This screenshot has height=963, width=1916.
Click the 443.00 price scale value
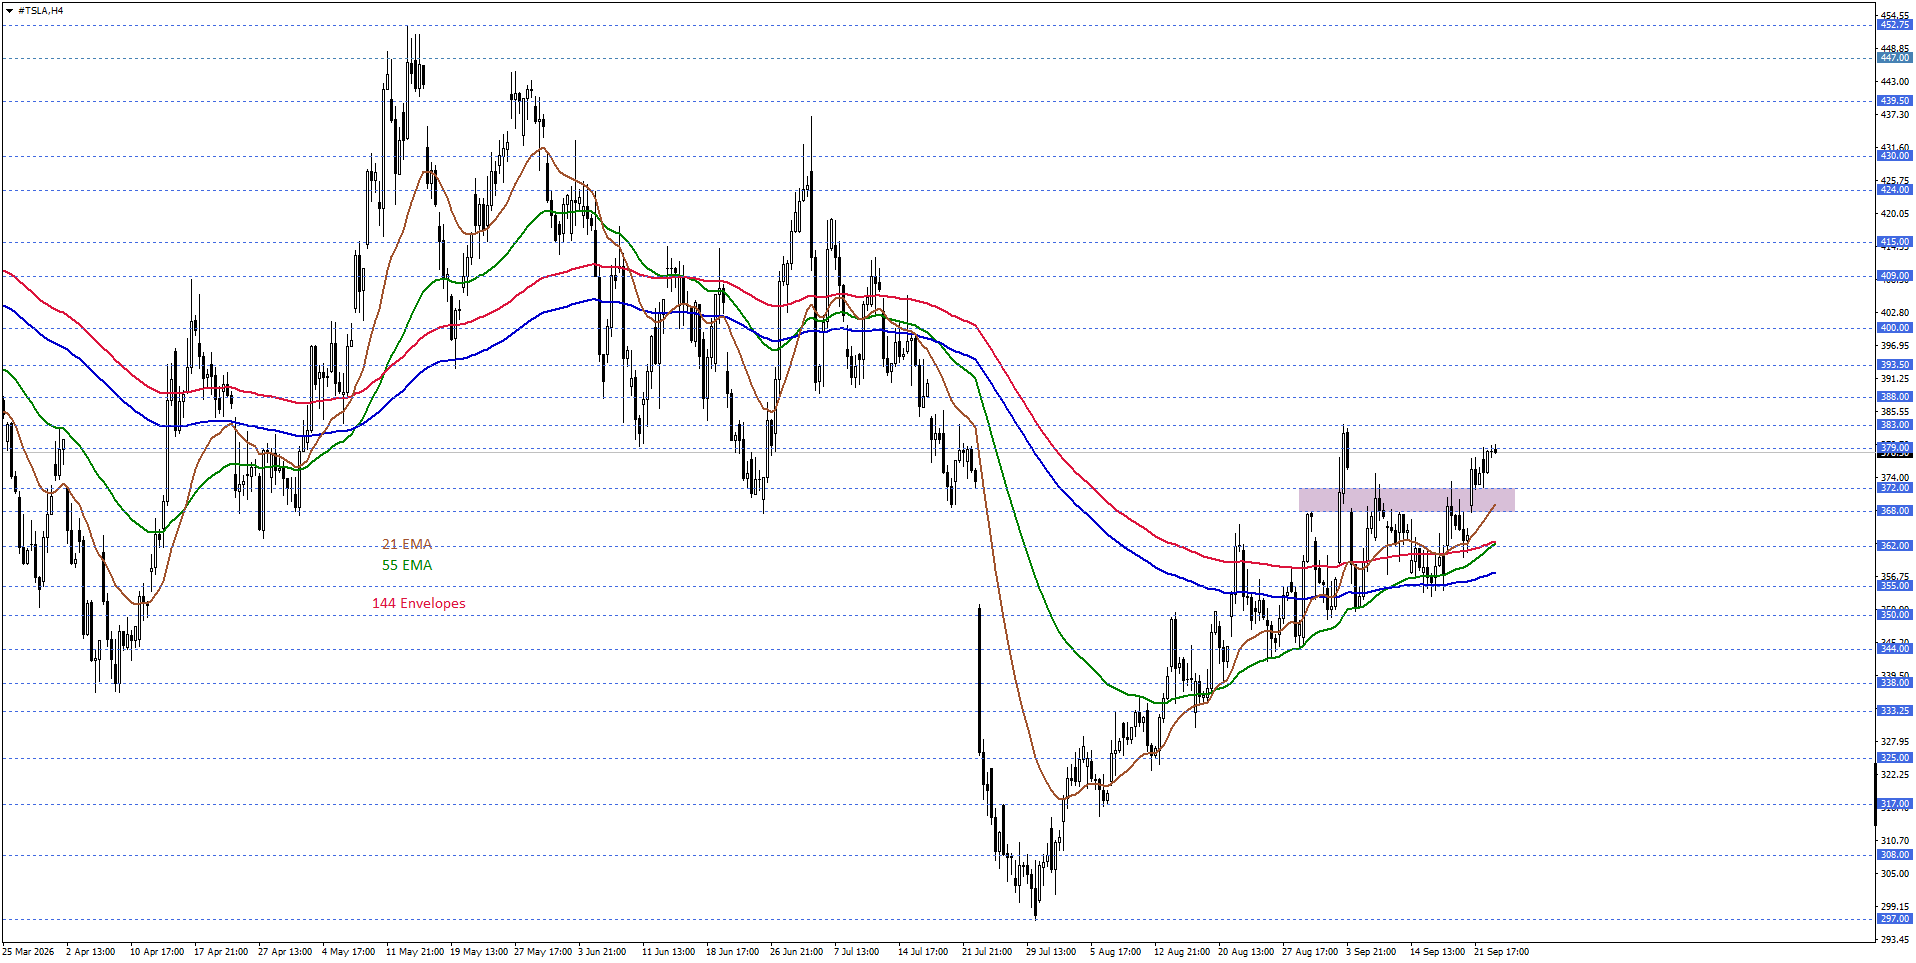click(1895, 81)
